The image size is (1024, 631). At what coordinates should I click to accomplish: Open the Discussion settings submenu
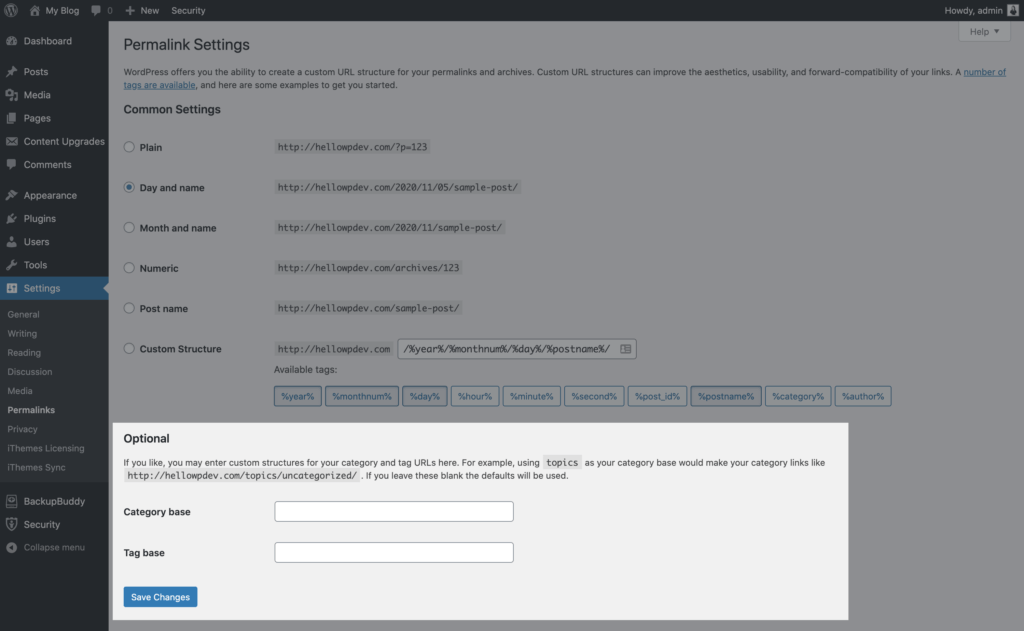pyautogui.click(x=29, y=372)
